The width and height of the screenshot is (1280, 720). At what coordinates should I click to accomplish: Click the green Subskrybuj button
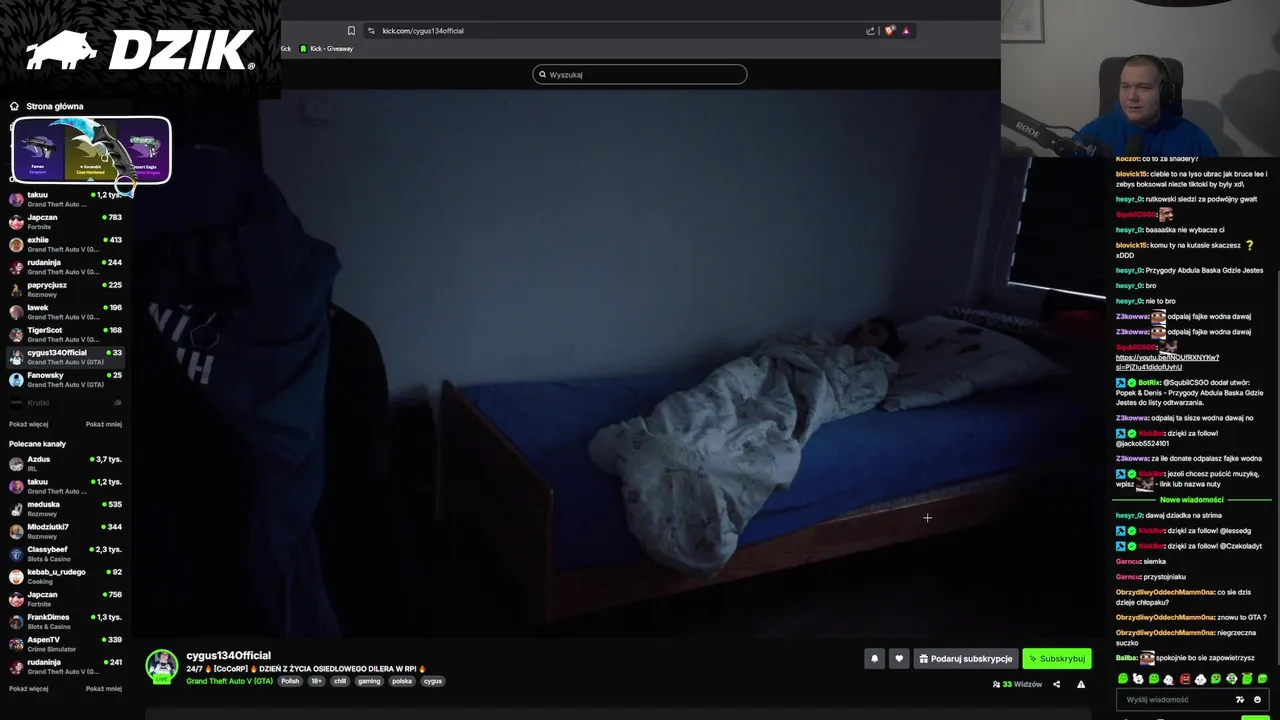tap(1056, 659)
